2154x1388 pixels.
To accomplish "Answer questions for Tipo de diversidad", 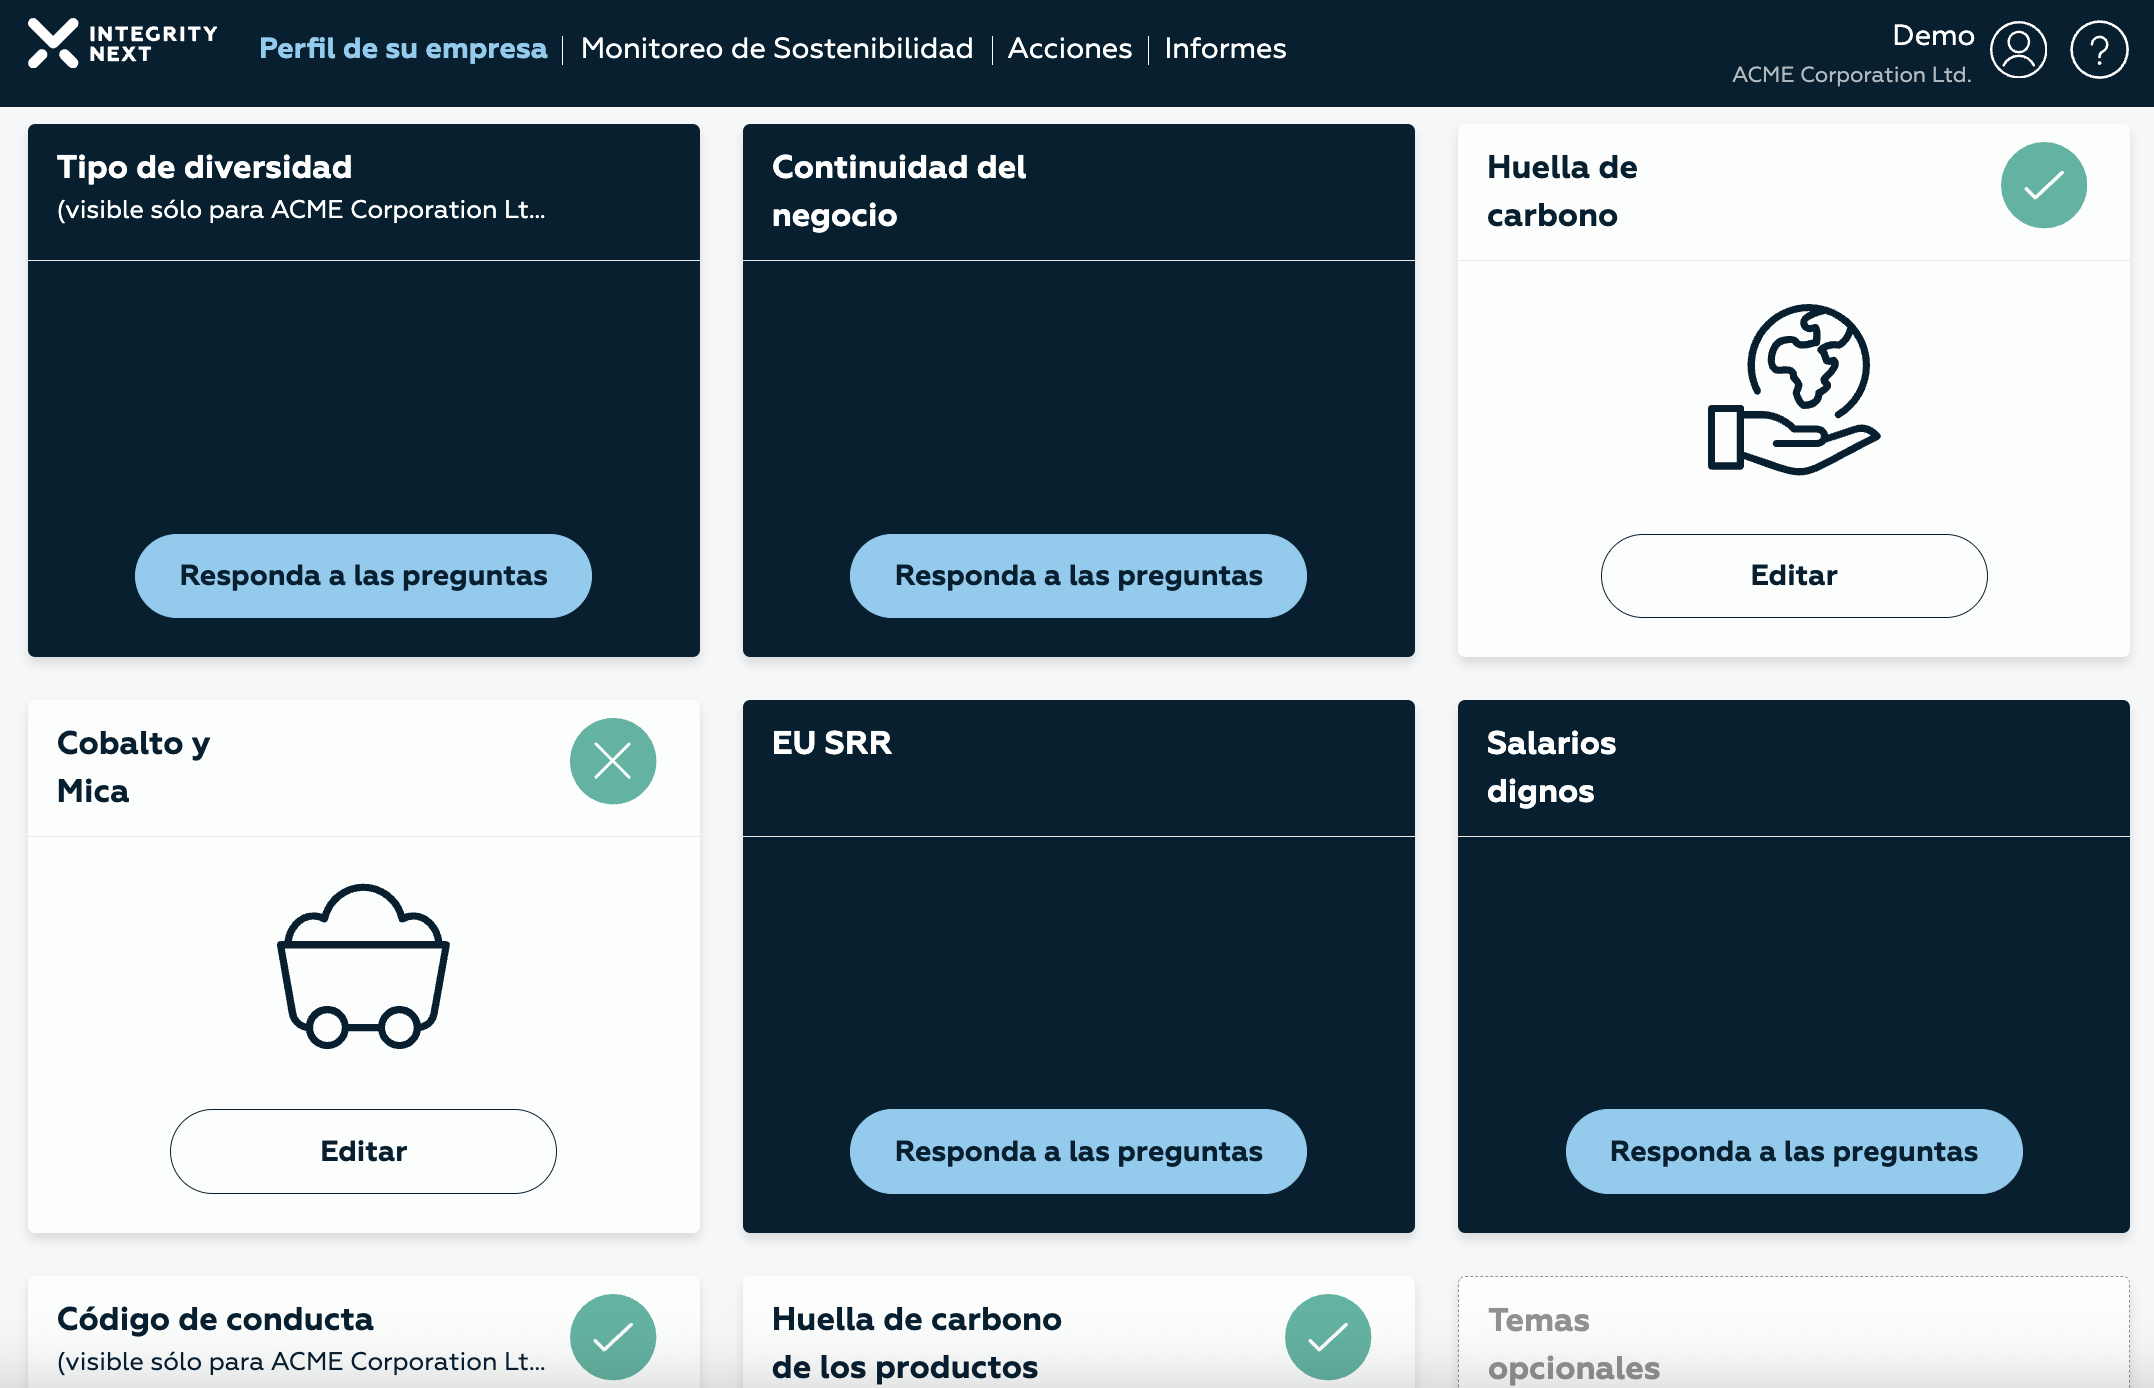I will (x=363, y=576).
